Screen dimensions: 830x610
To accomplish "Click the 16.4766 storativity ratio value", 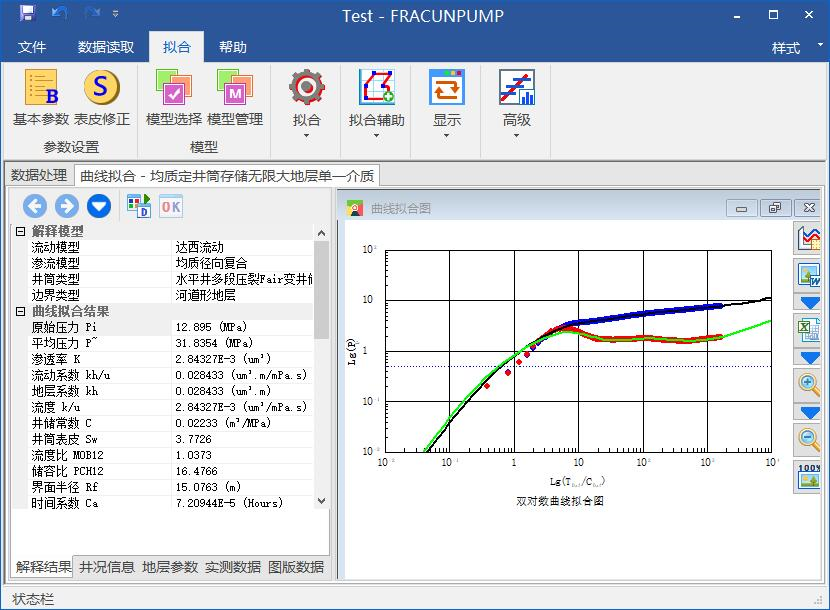I will [196, 471].
